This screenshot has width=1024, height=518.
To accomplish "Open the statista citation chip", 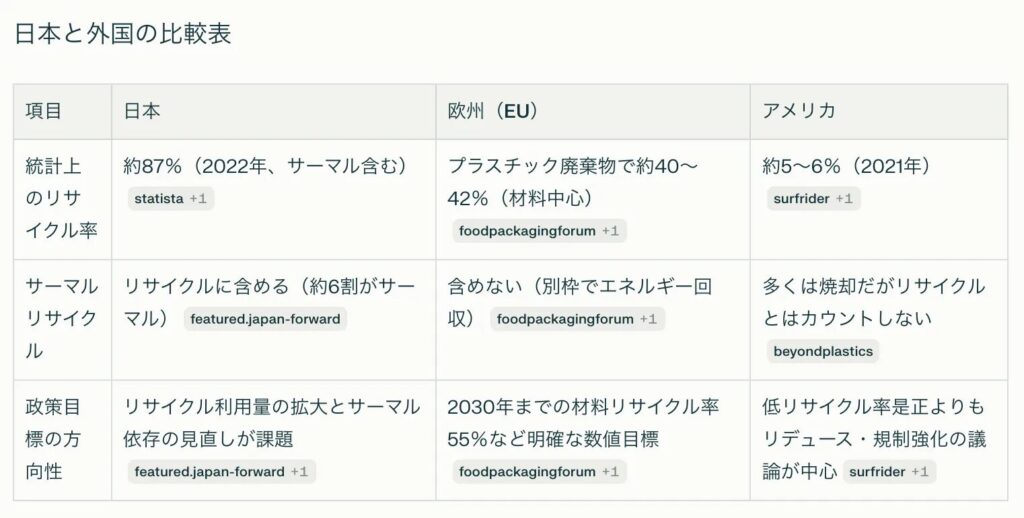I will tap(169, 199).
